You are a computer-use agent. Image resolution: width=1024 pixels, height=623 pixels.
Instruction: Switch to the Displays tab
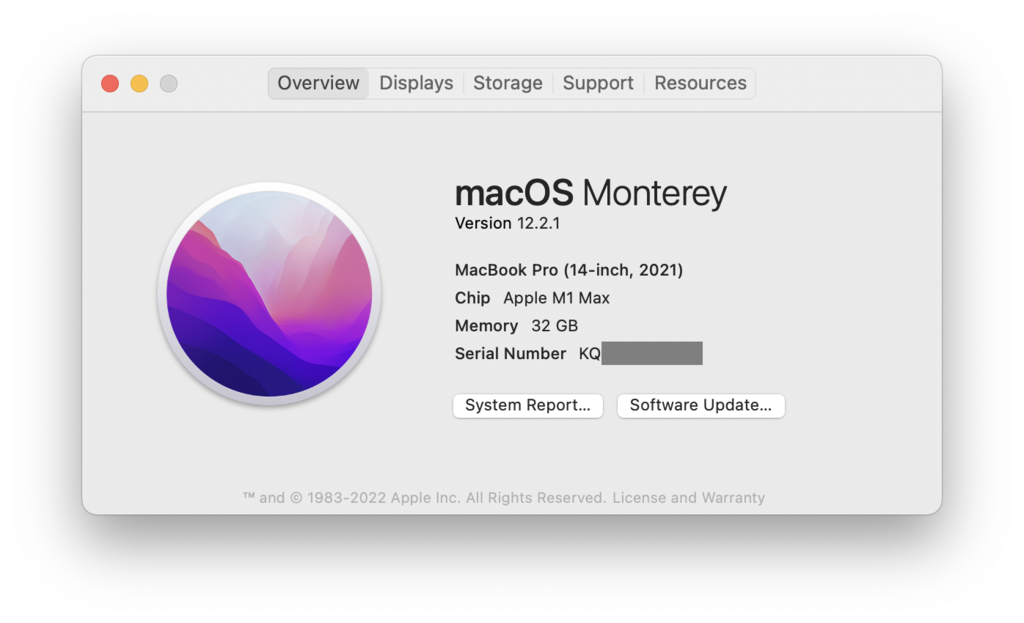tap(416, 83)
